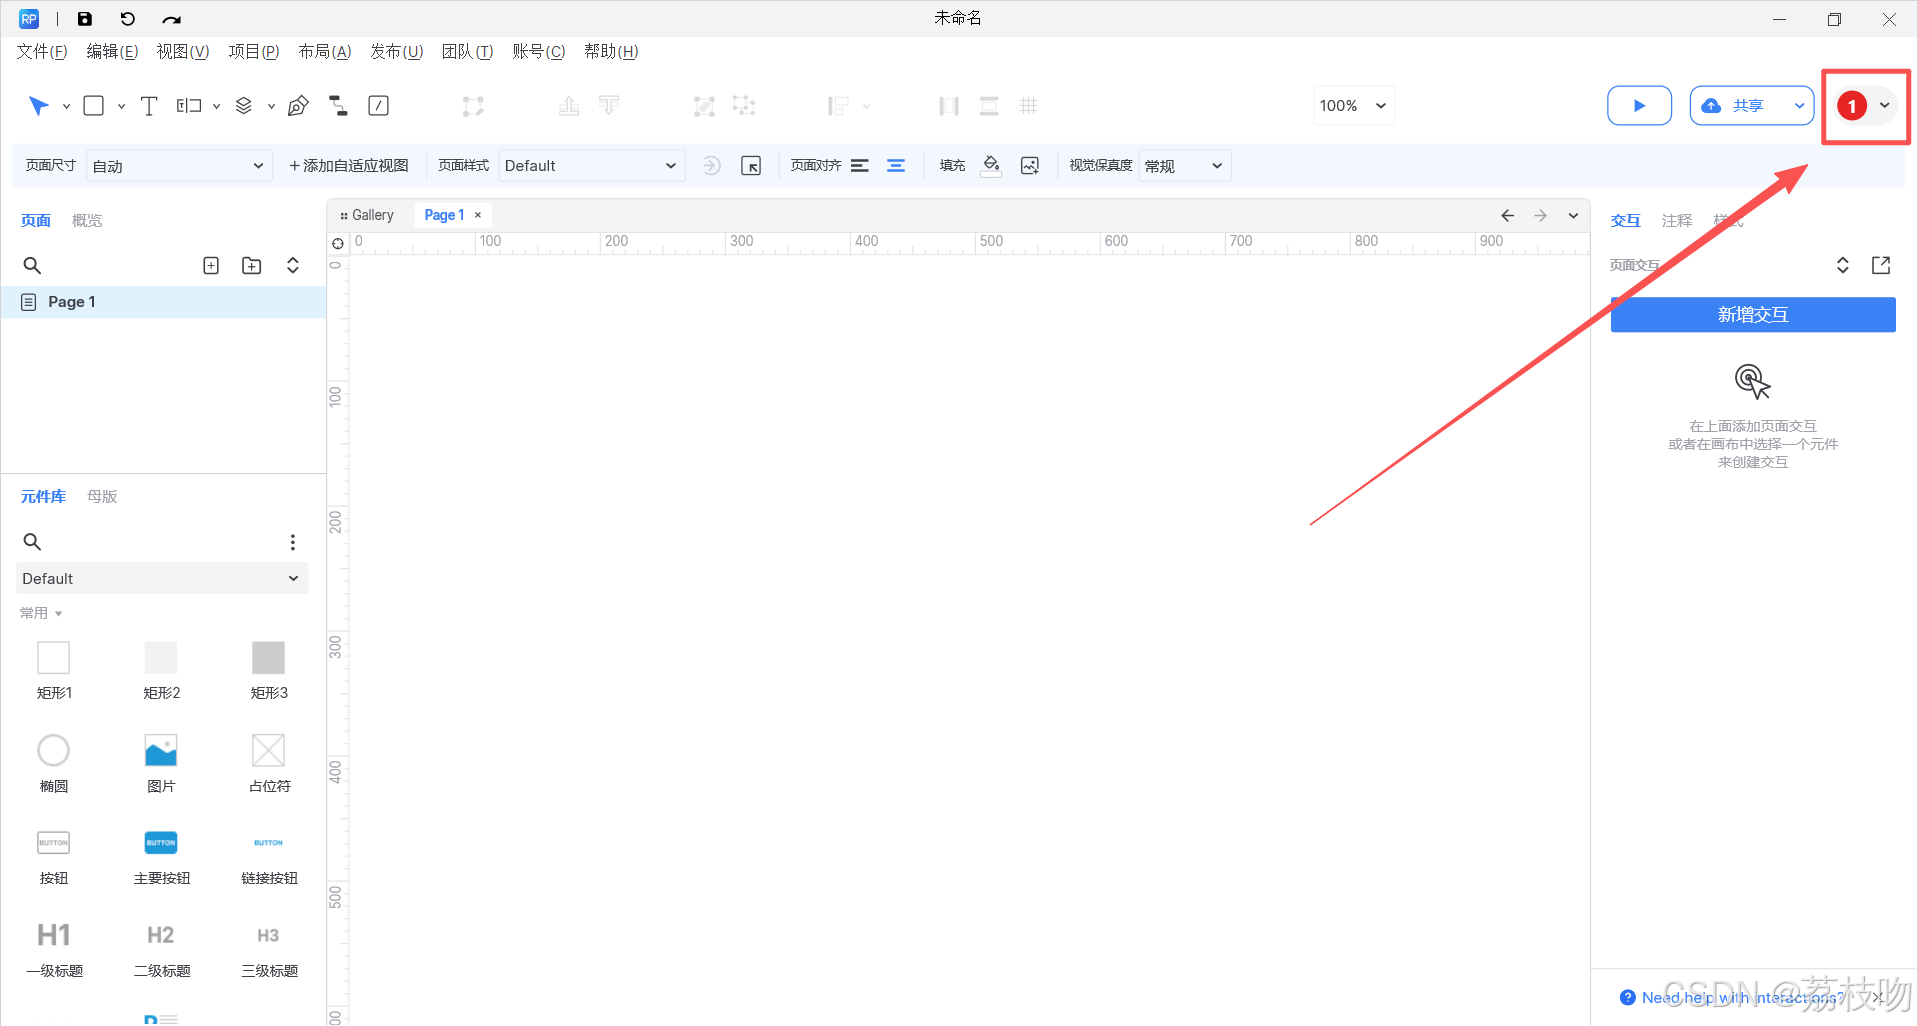Image resolution: width=1918 pixels, height=1026 pixels.
Task: Select the 一级标题 H1 widget
Action: [x=54, y=949]
